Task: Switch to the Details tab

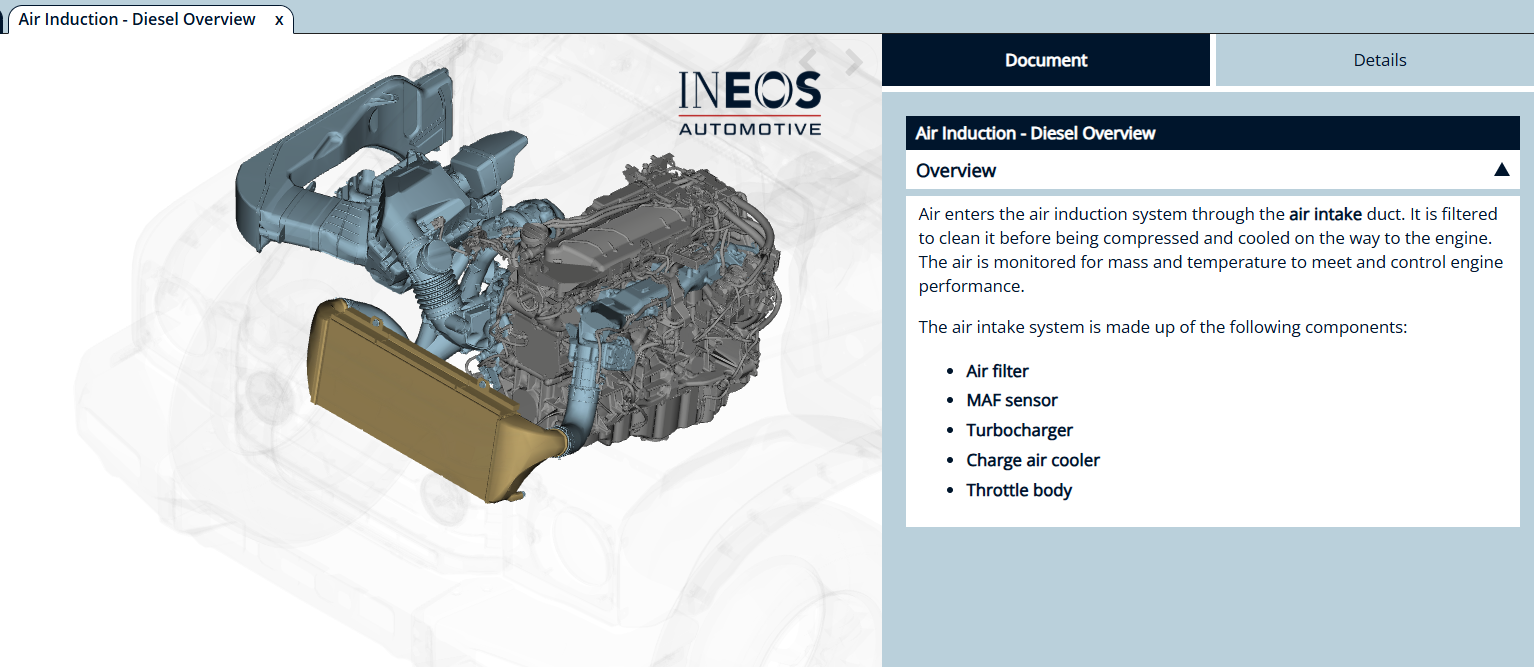Action: click(1380, 60)
